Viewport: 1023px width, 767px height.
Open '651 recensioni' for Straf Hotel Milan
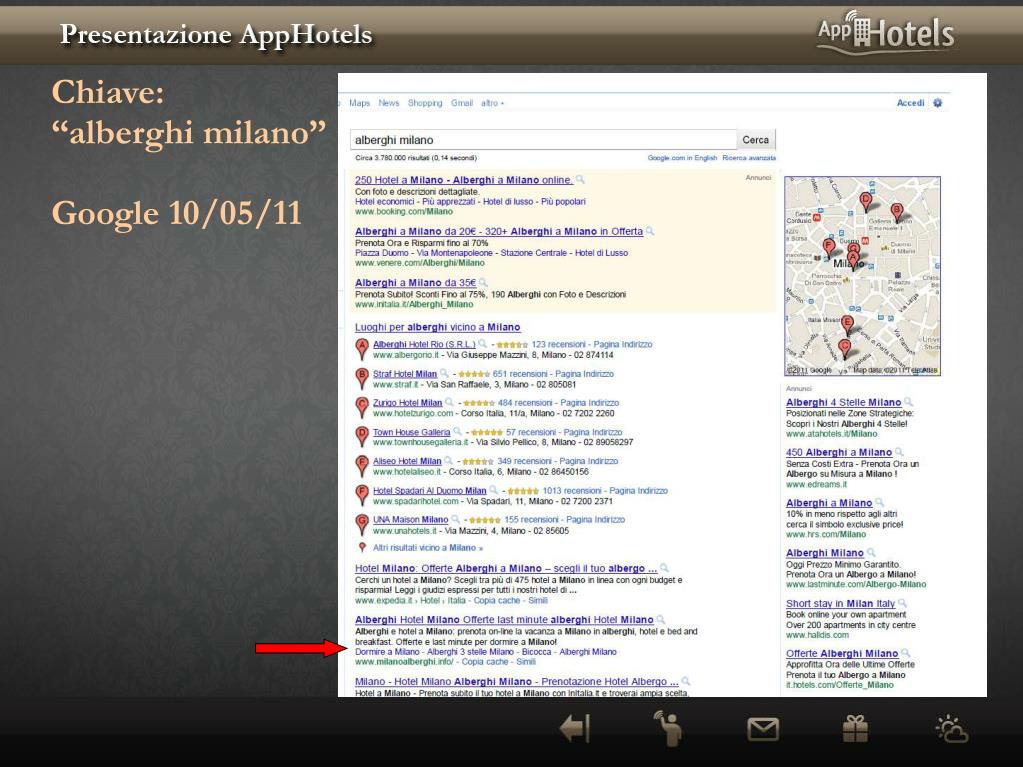click(520, 374)
